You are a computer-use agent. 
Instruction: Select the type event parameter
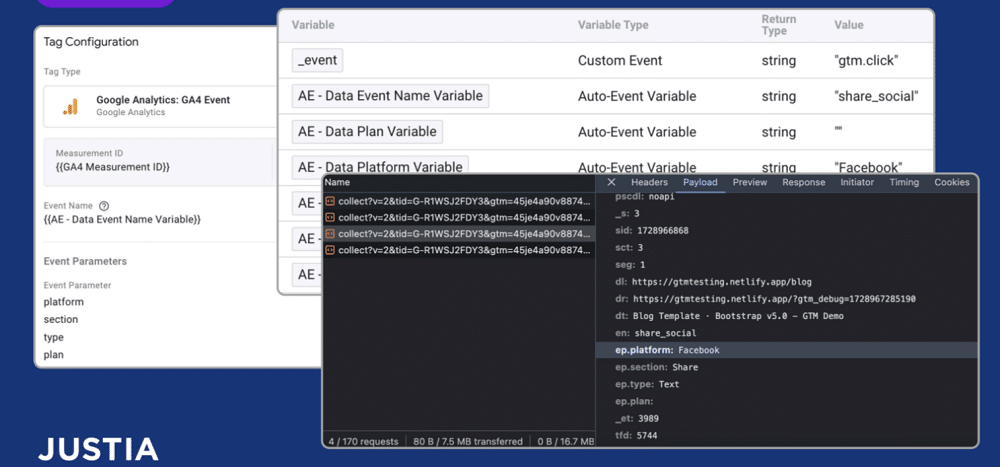coord(54,337)
